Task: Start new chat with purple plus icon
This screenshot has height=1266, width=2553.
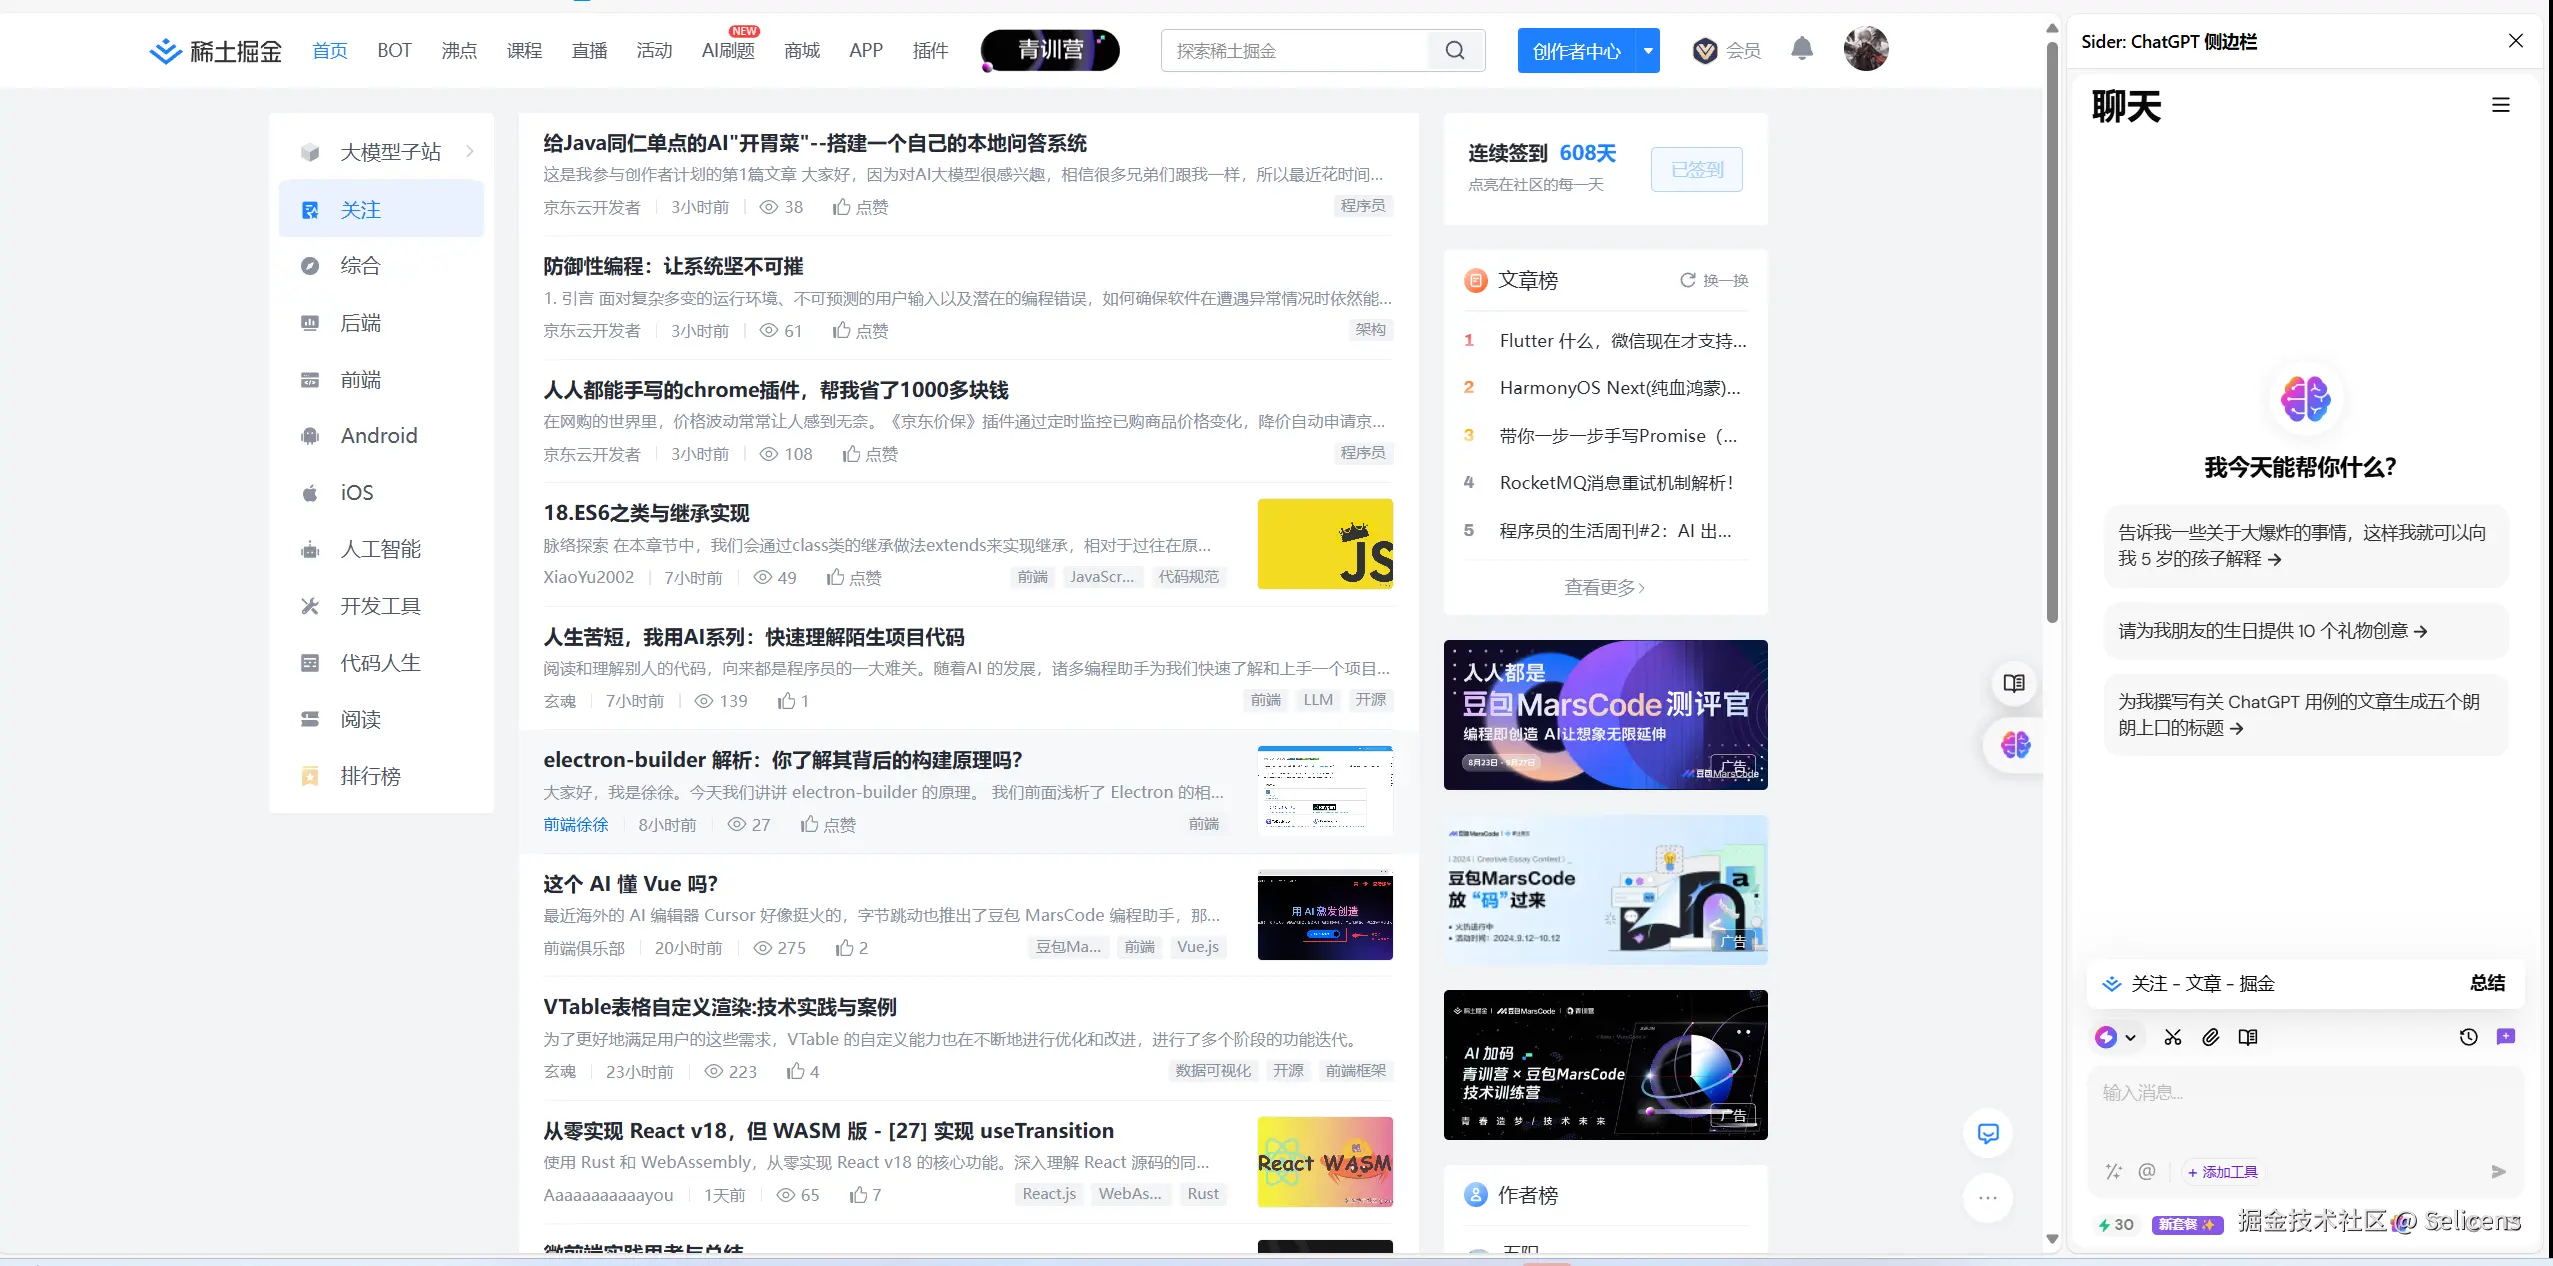Action: 2506,1037
